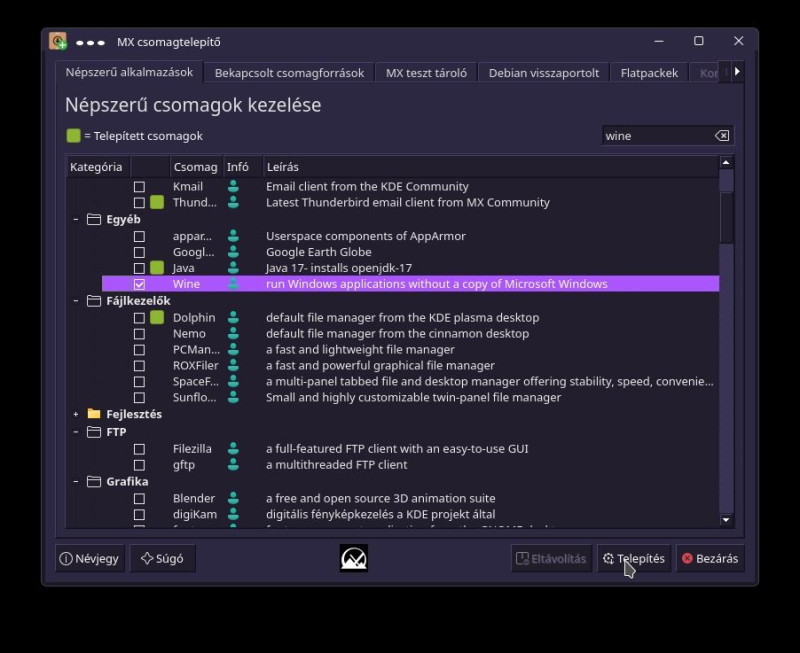Open info for the Kmail package

pos(233,187)
